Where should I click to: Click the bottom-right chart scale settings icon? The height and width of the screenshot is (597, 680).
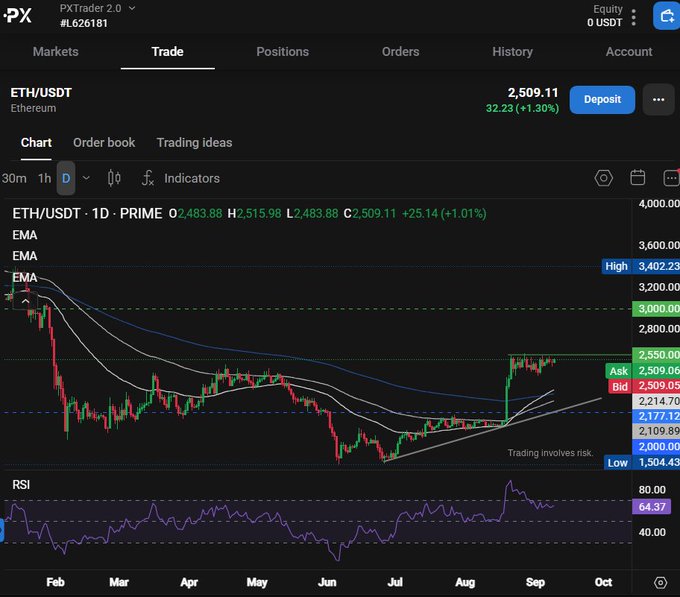tap(660, 583)
